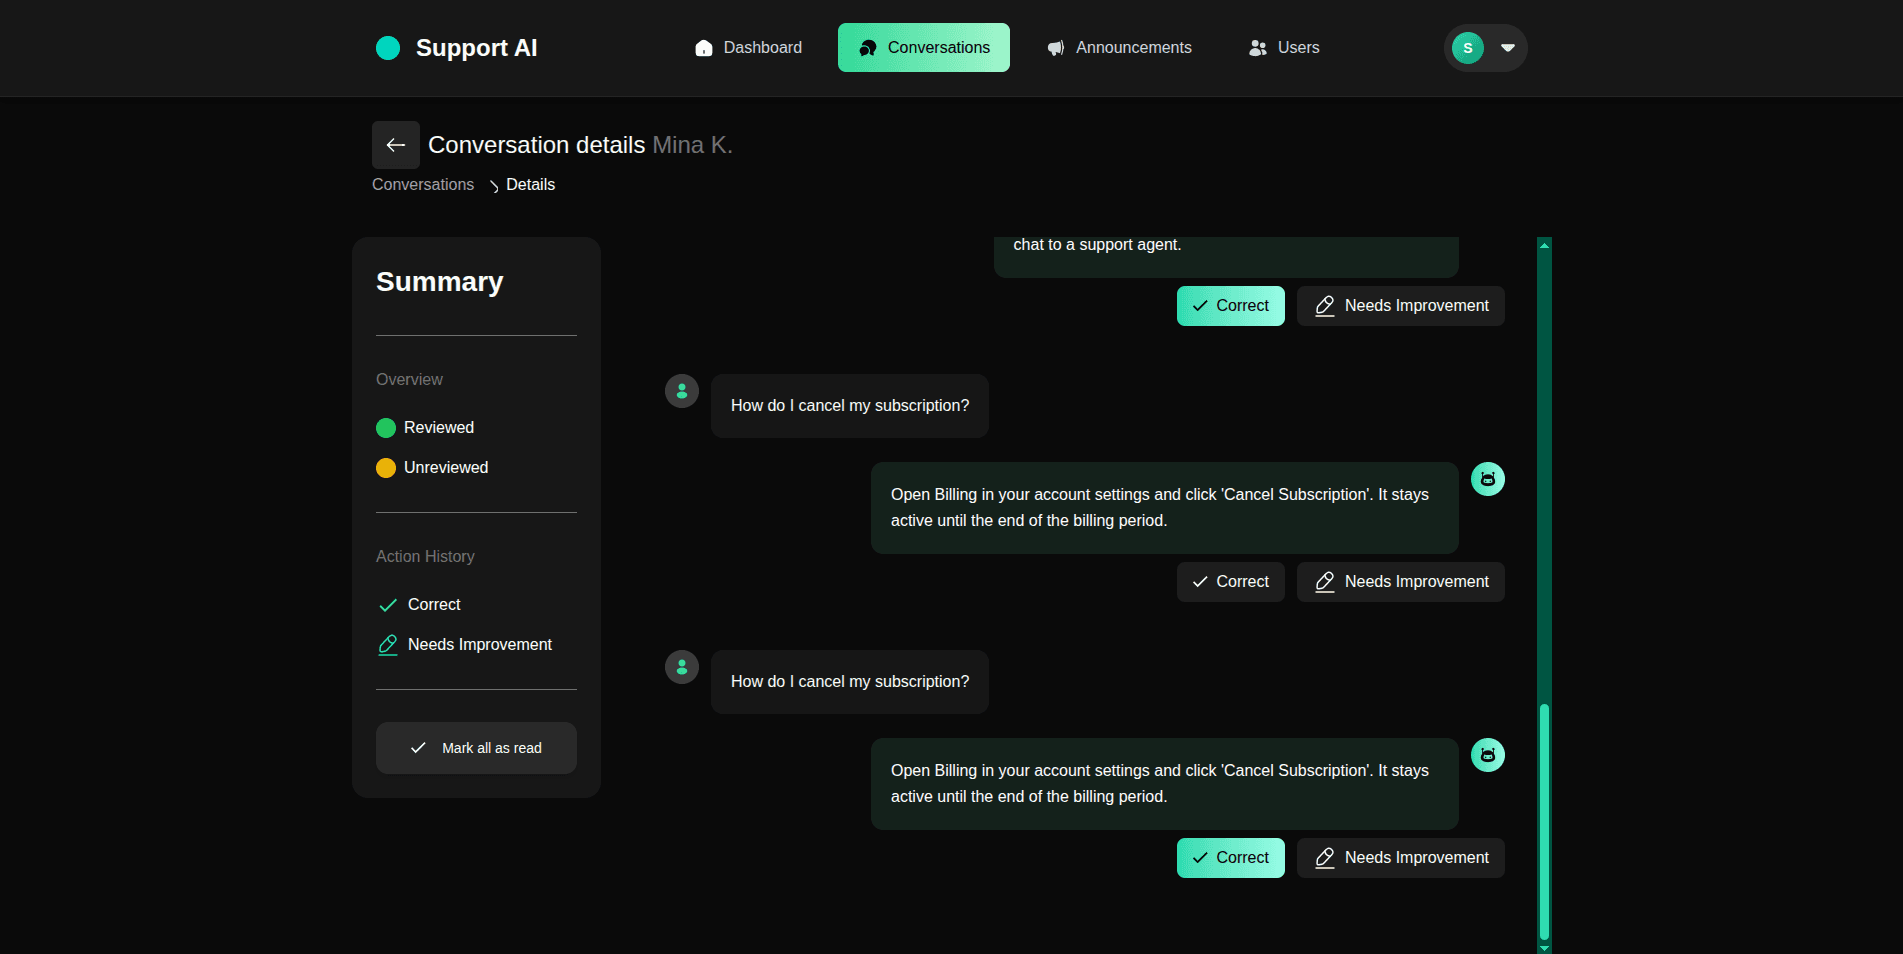The image size is (1903, 954).
Task: Click the Summary heading
Action: point(440,282)
